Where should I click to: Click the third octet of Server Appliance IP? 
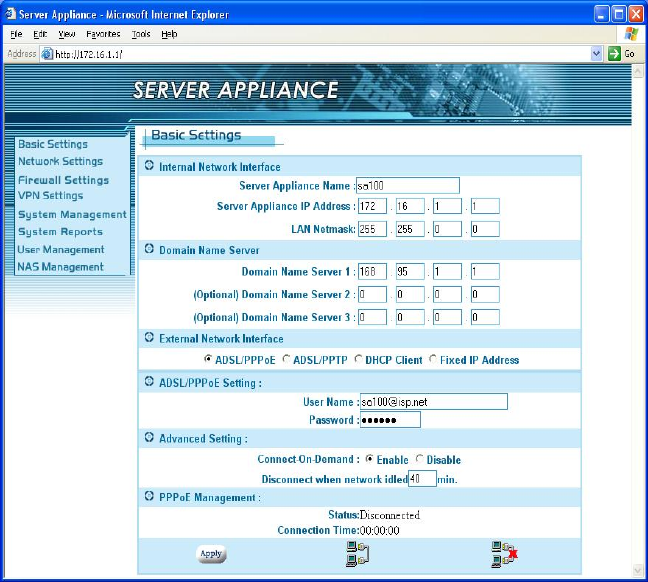tap(448, 206)
